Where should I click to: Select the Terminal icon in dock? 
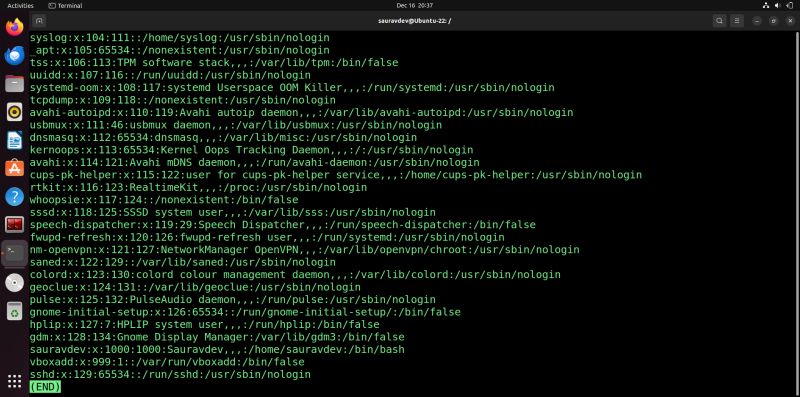pyautogui.click(x=14, y=253)
